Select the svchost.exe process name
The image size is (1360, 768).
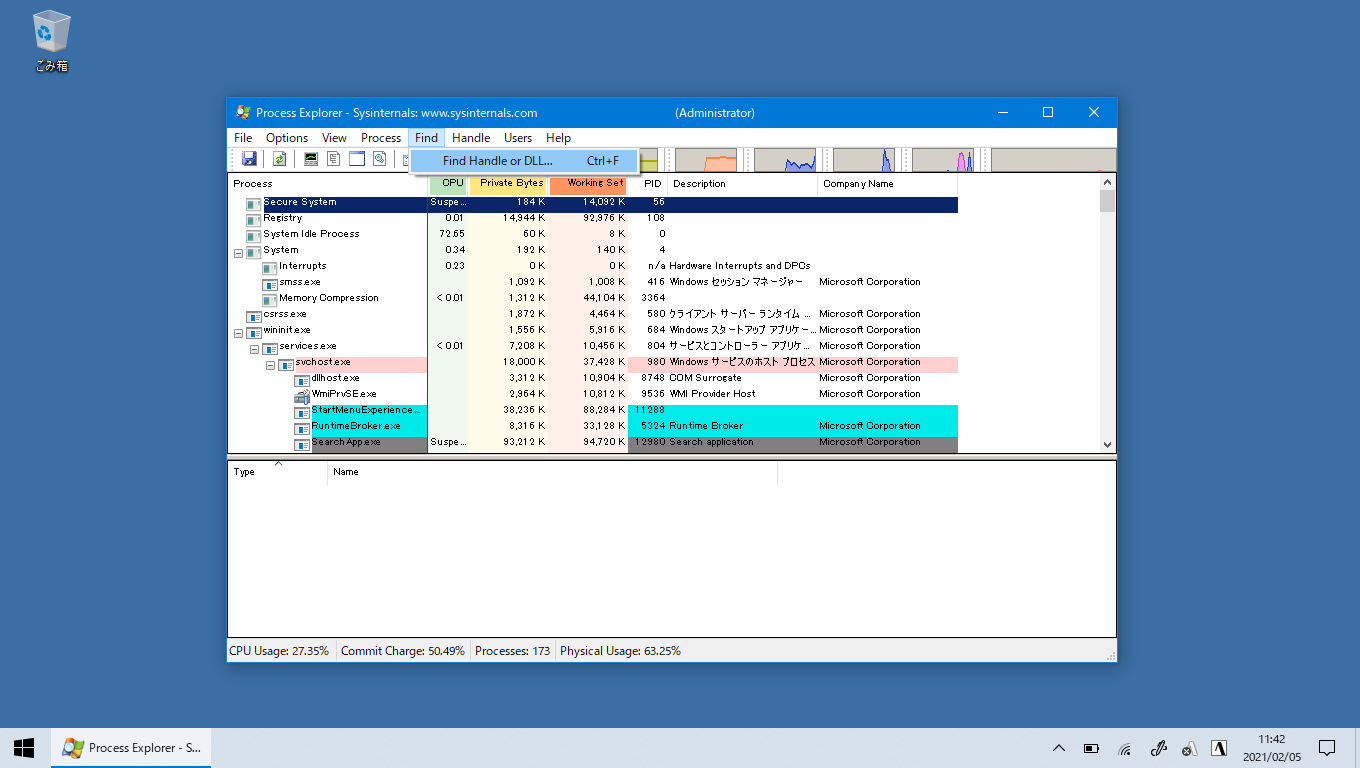(x=322, y=362)
